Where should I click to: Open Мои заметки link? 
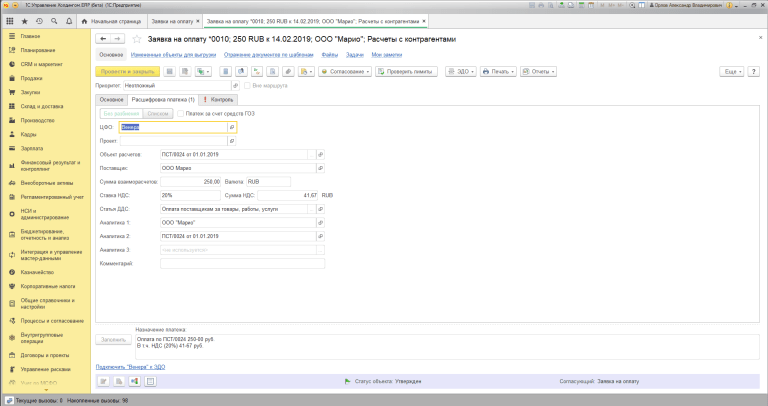[x=386, y=55]
